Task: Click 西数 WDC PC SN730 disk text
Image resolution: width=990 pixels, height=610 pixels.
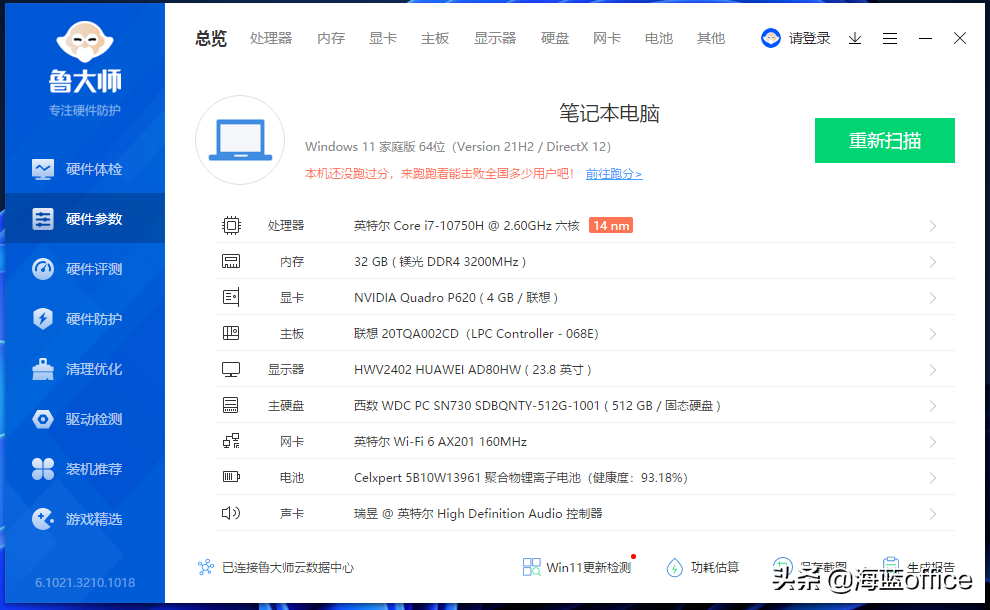Action: coord(537,405)
